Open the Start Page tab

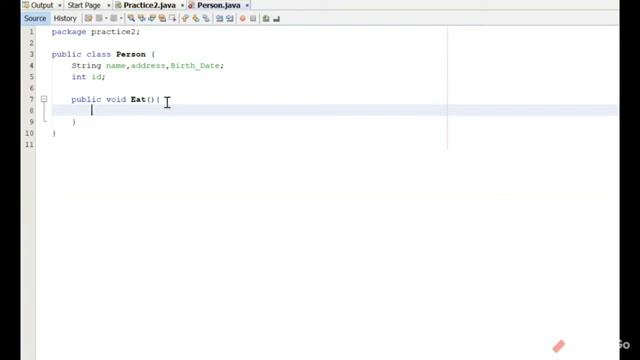[x=84, y=5]
